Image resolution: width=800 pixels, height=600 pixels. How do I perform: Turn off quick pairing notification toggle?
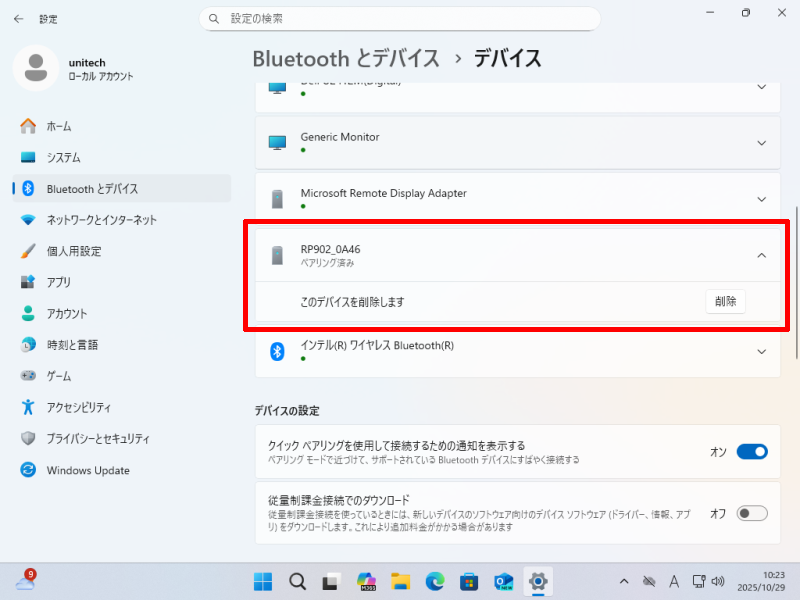coord(751,452)
